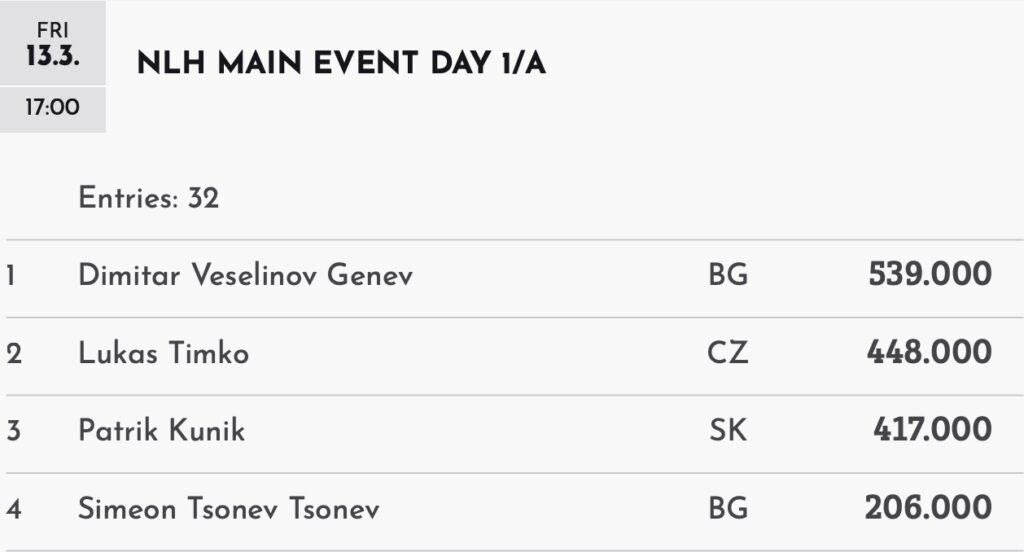This screenshot has width=1024, height=552.
Task: Open player Dimitar Veselinov Genev
Action: point(245,275)
